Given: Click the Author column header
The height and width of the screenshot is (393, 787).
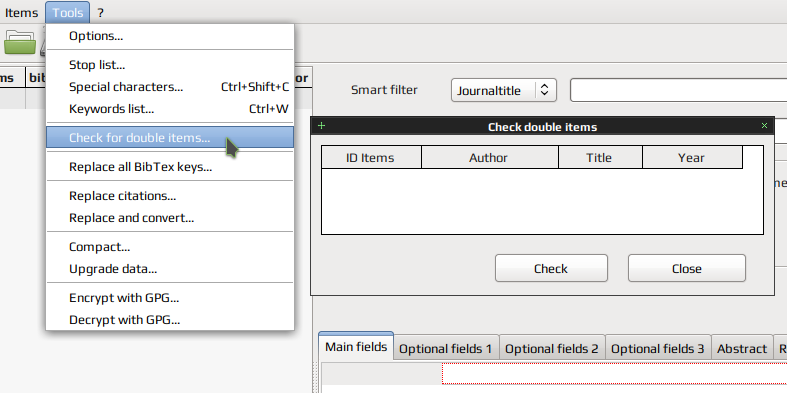Looking at the screenshot, I should (489, 158).
